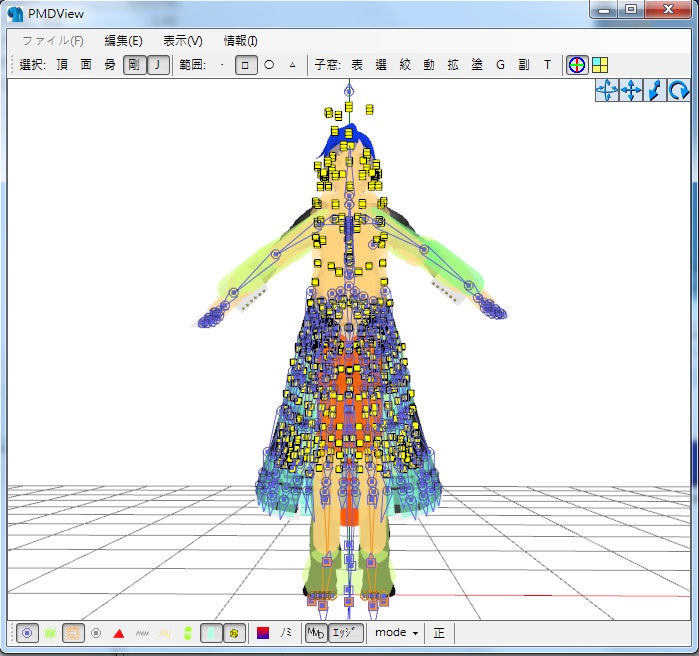Click the PMDView title bar app icon

point(15,14)
